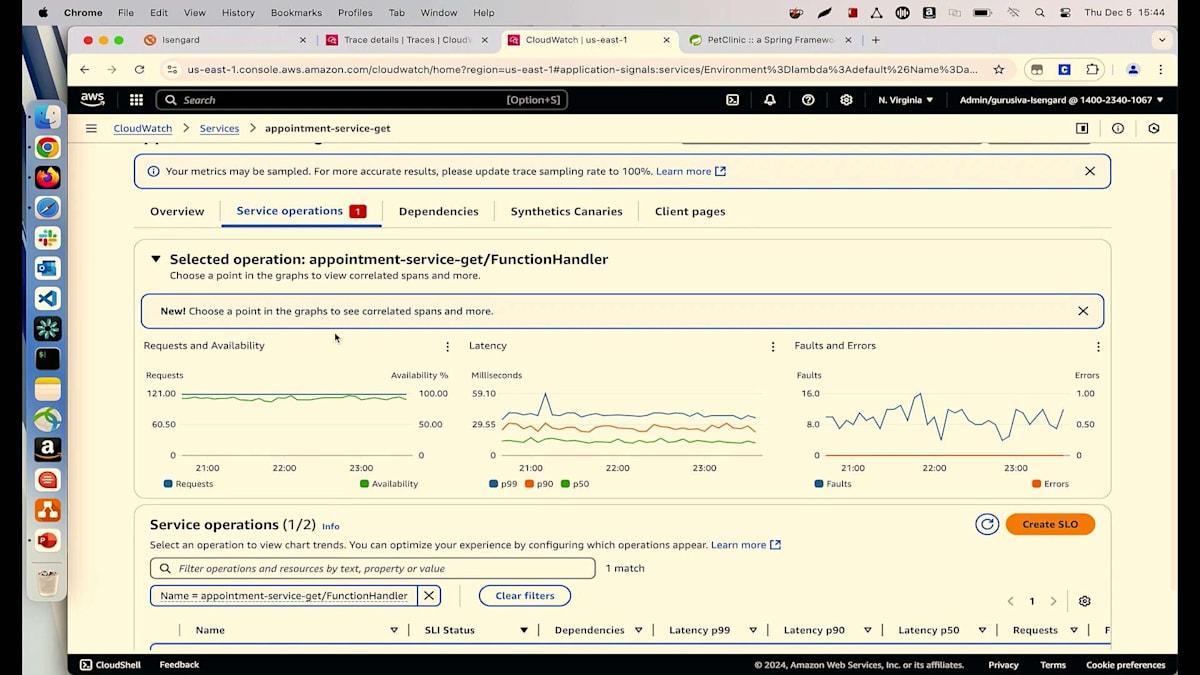Toggle the Faults series legend

[833, 484]
